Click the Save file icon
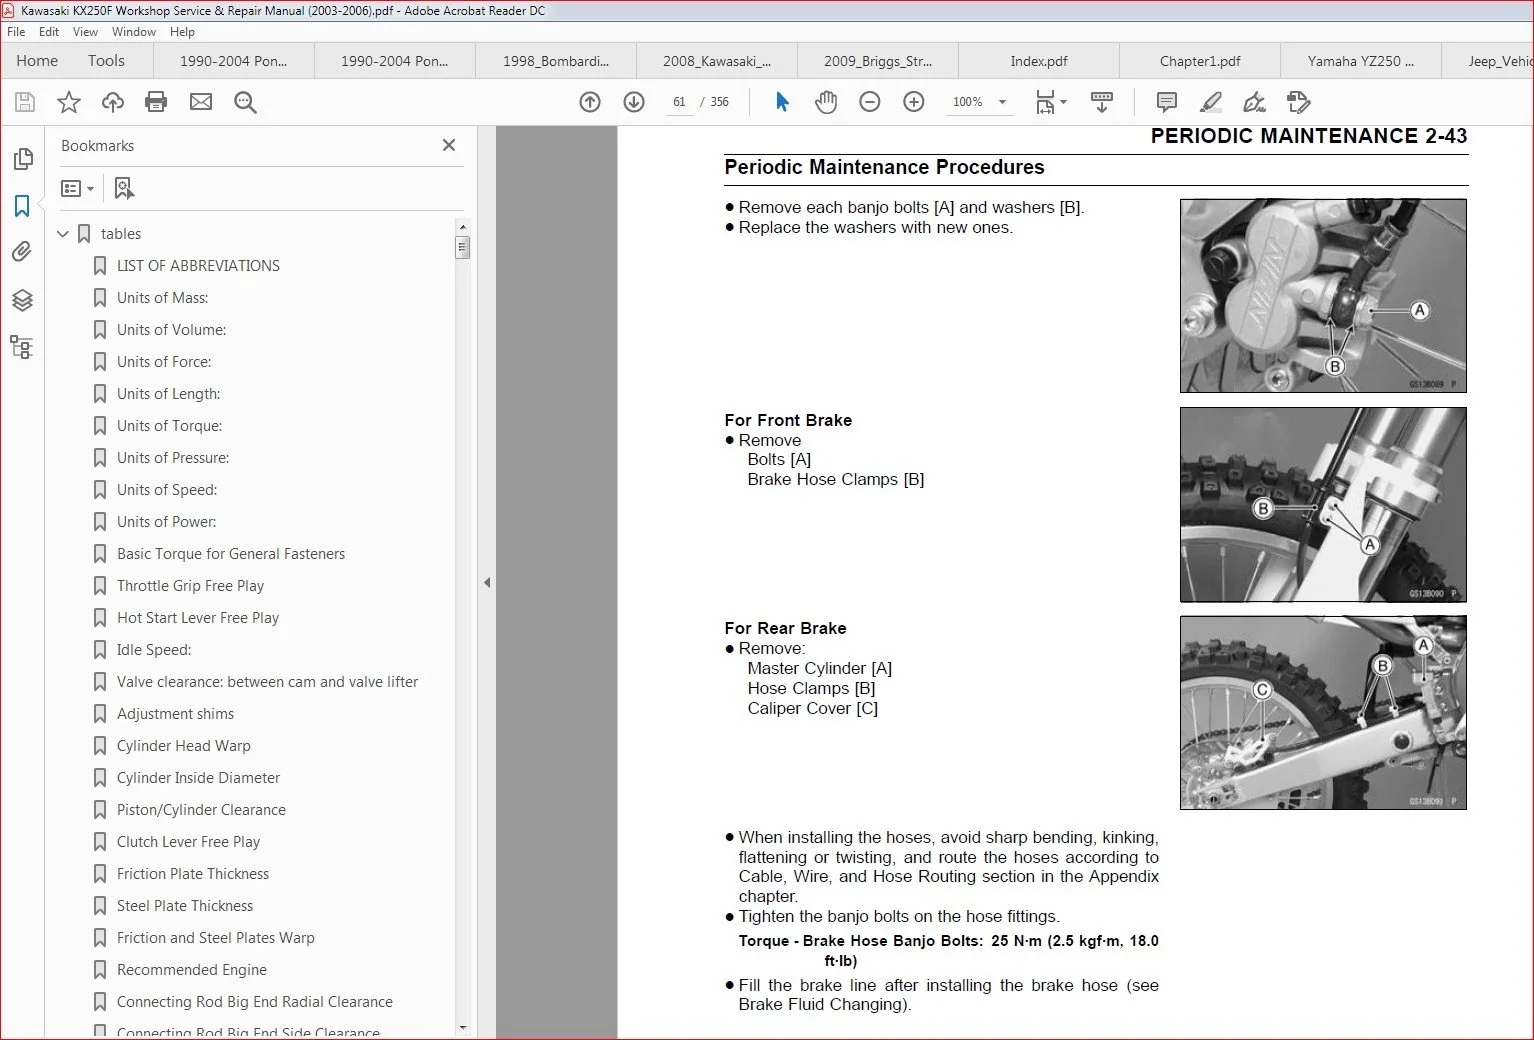Image resolution: width=1534 pixels, height=1040 pixels. coord(25,102)
